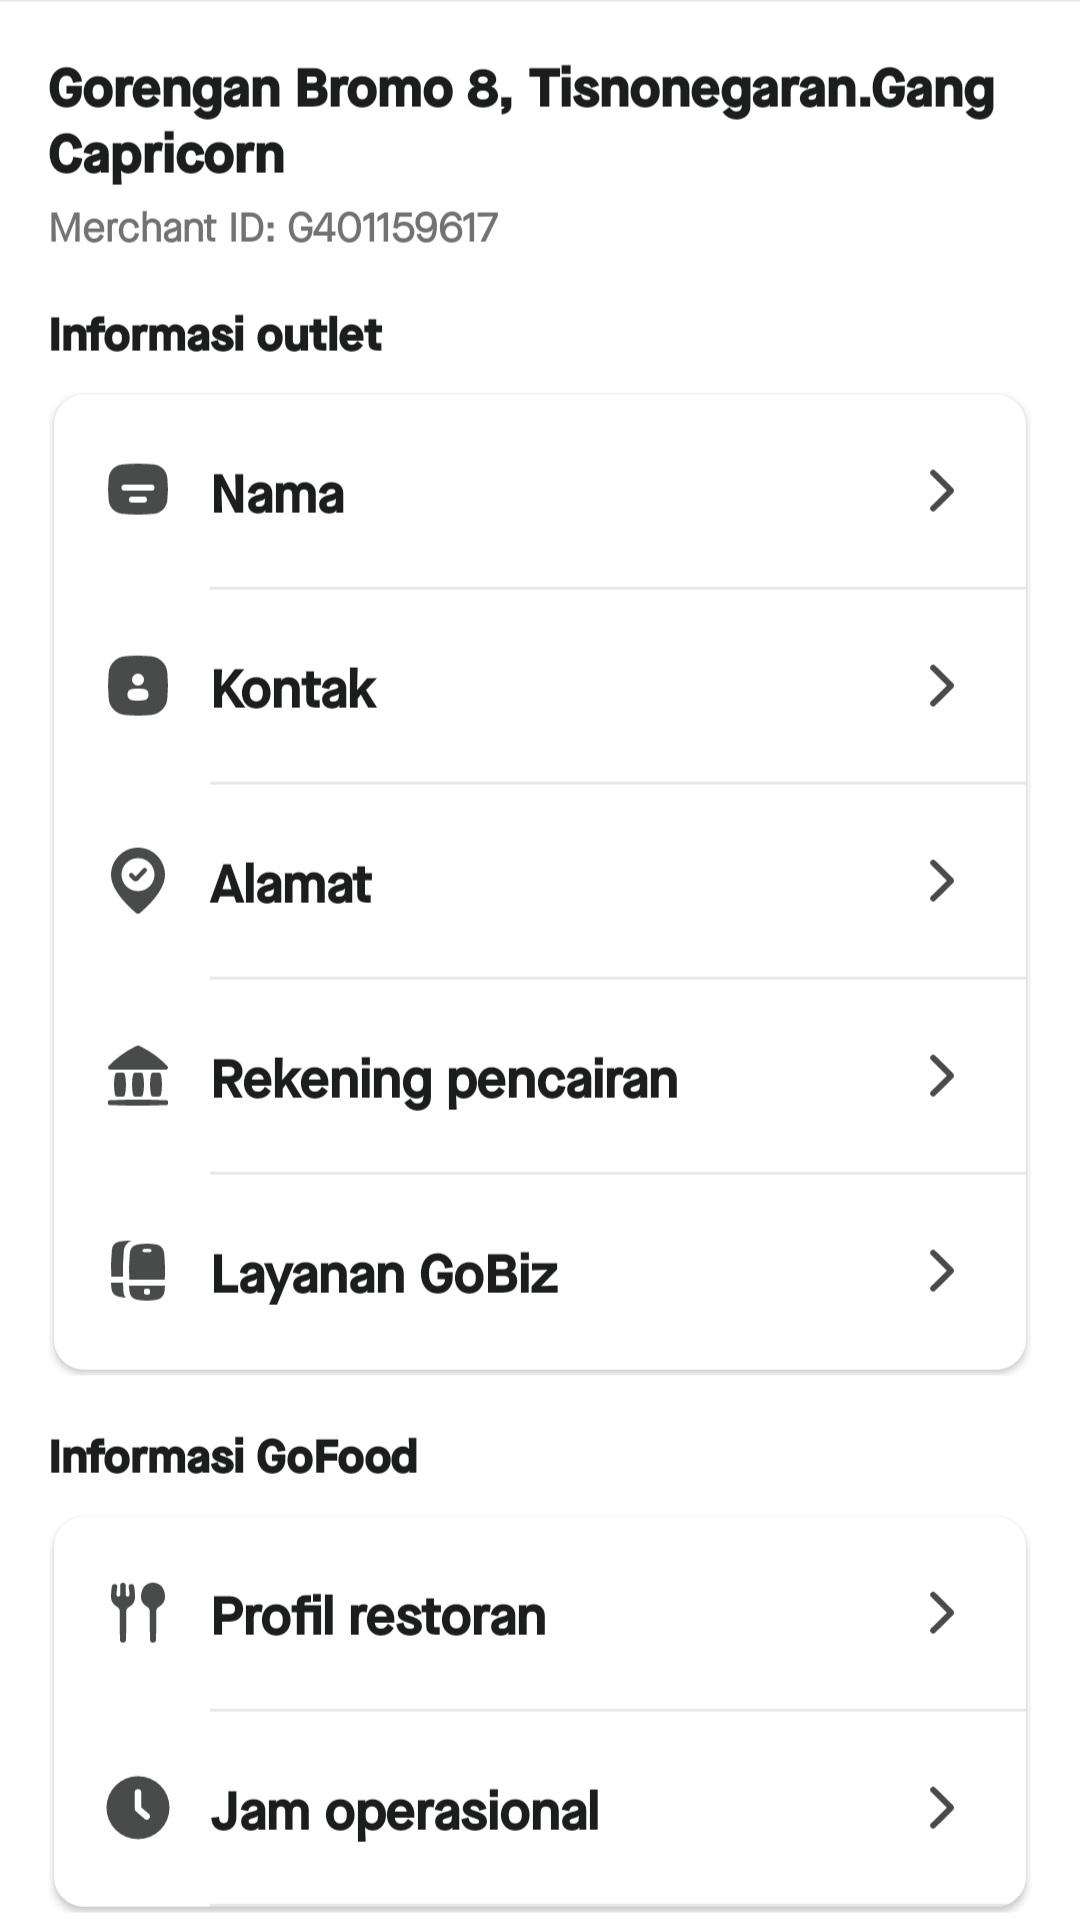
Task: Tap the Layanan GoBiz phone icon
Action: (x=138, y=1271)
